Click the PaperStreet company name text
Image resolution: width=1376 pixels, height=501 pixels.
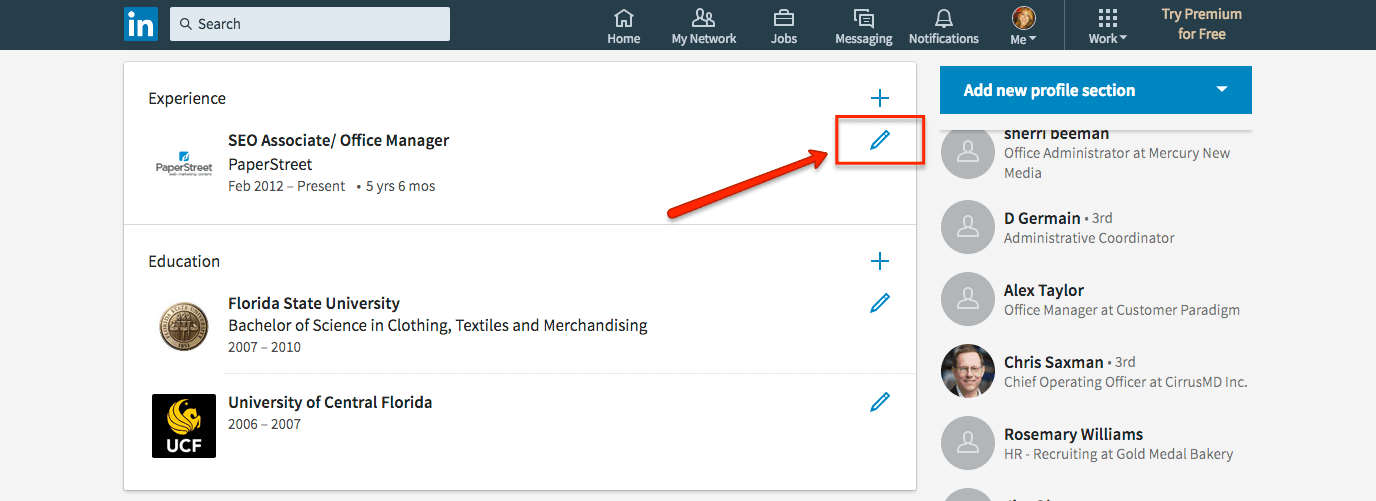click(270, 164)
